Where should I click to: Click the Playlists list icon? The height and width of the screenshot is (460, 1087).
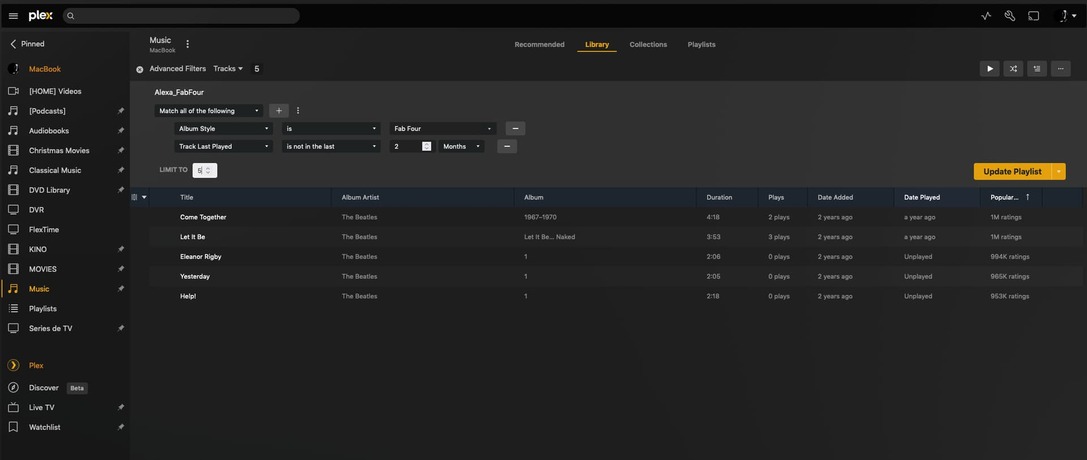[13, 308]
